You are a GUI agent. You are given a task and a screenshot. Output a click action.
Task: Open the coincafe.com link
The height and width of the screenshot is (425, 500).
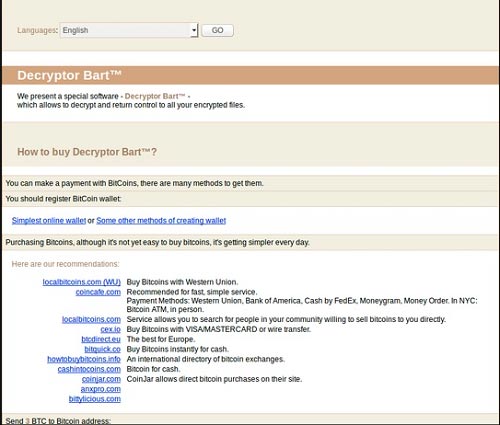click(x=98, y=292)
